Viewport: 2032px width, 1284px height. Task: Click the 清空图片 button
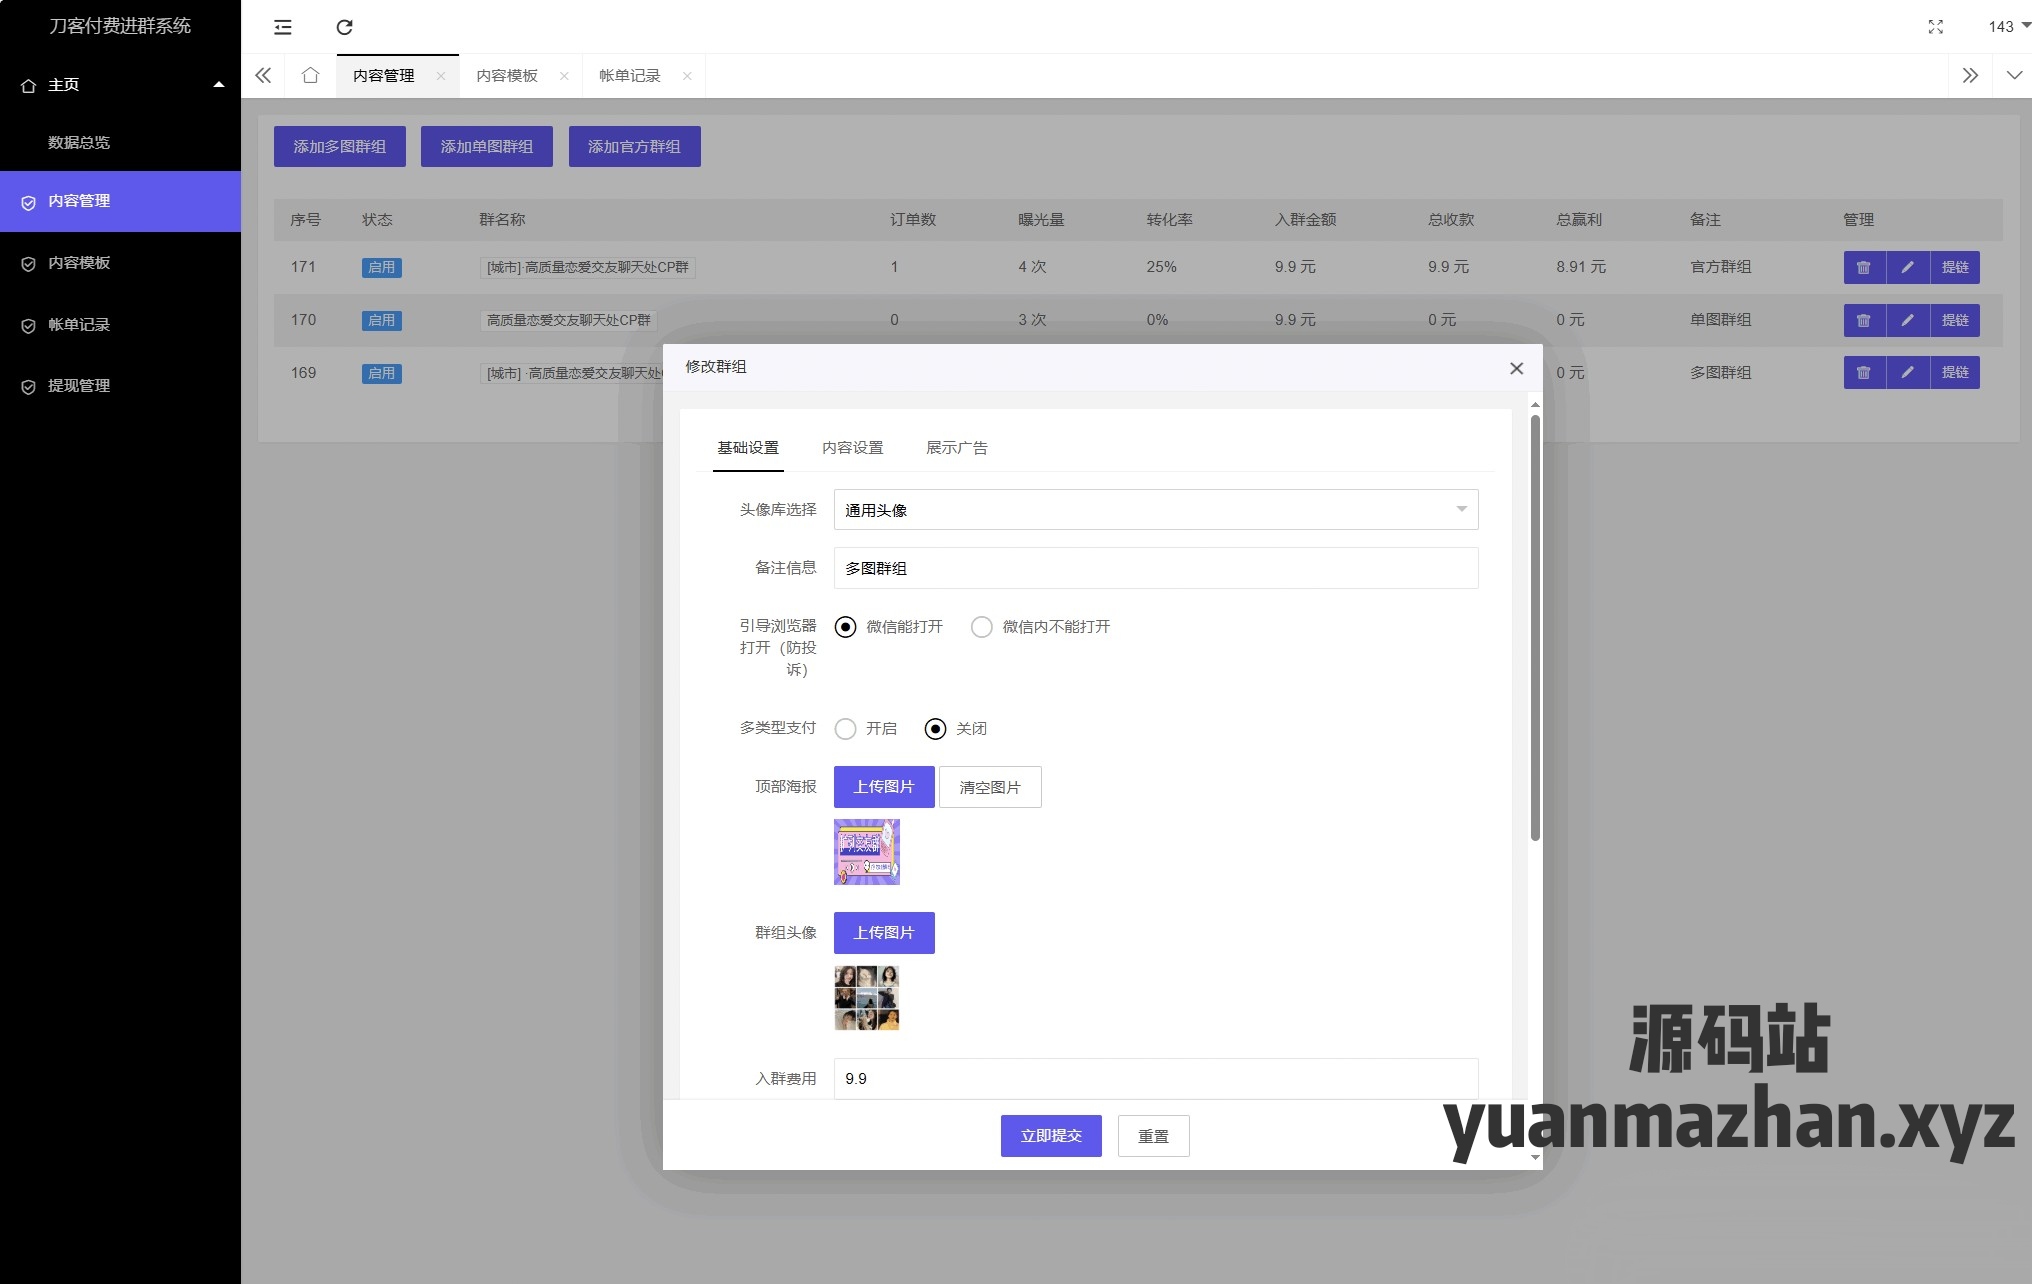[x=989, y=788]
